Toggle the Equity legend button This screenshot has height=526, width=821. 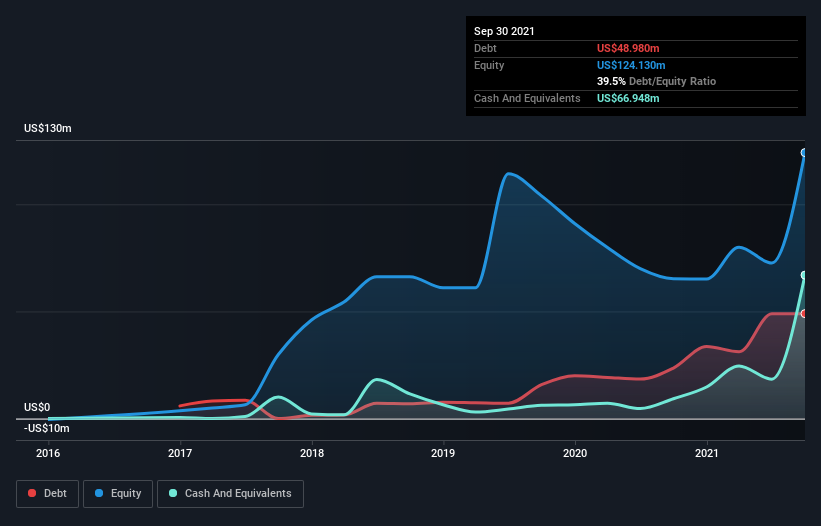coord(118,494)
